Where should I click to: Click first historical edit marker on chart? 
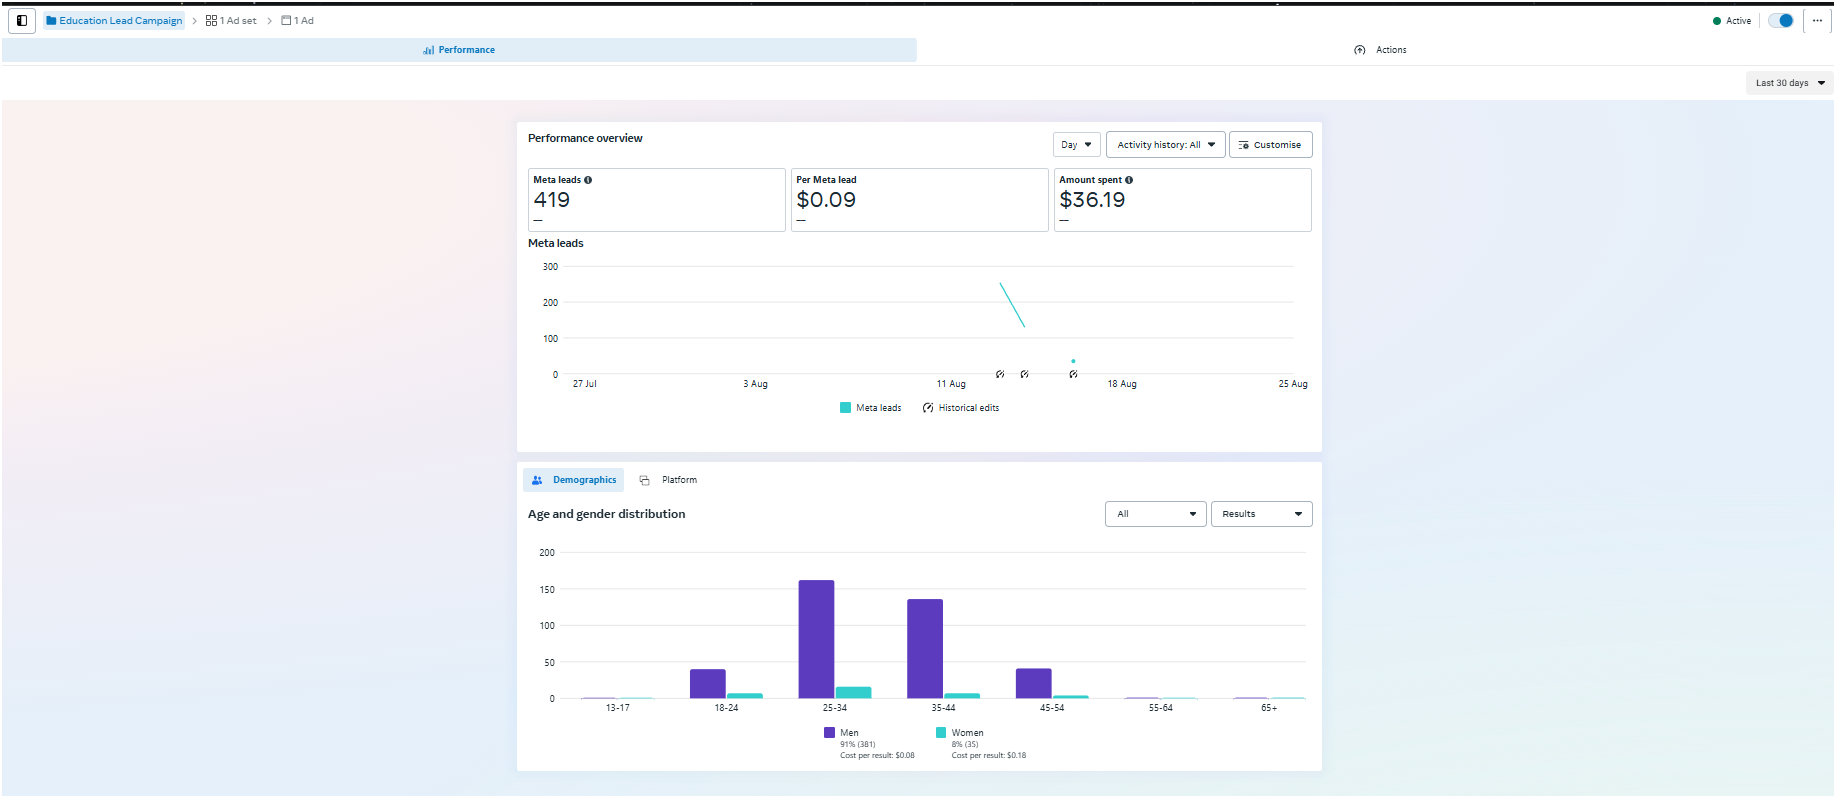coord(1000,374)
